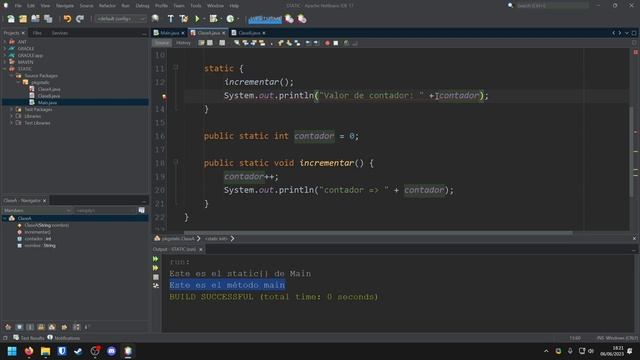Open the Profile Project dropdown arrow

click(238, 19)
